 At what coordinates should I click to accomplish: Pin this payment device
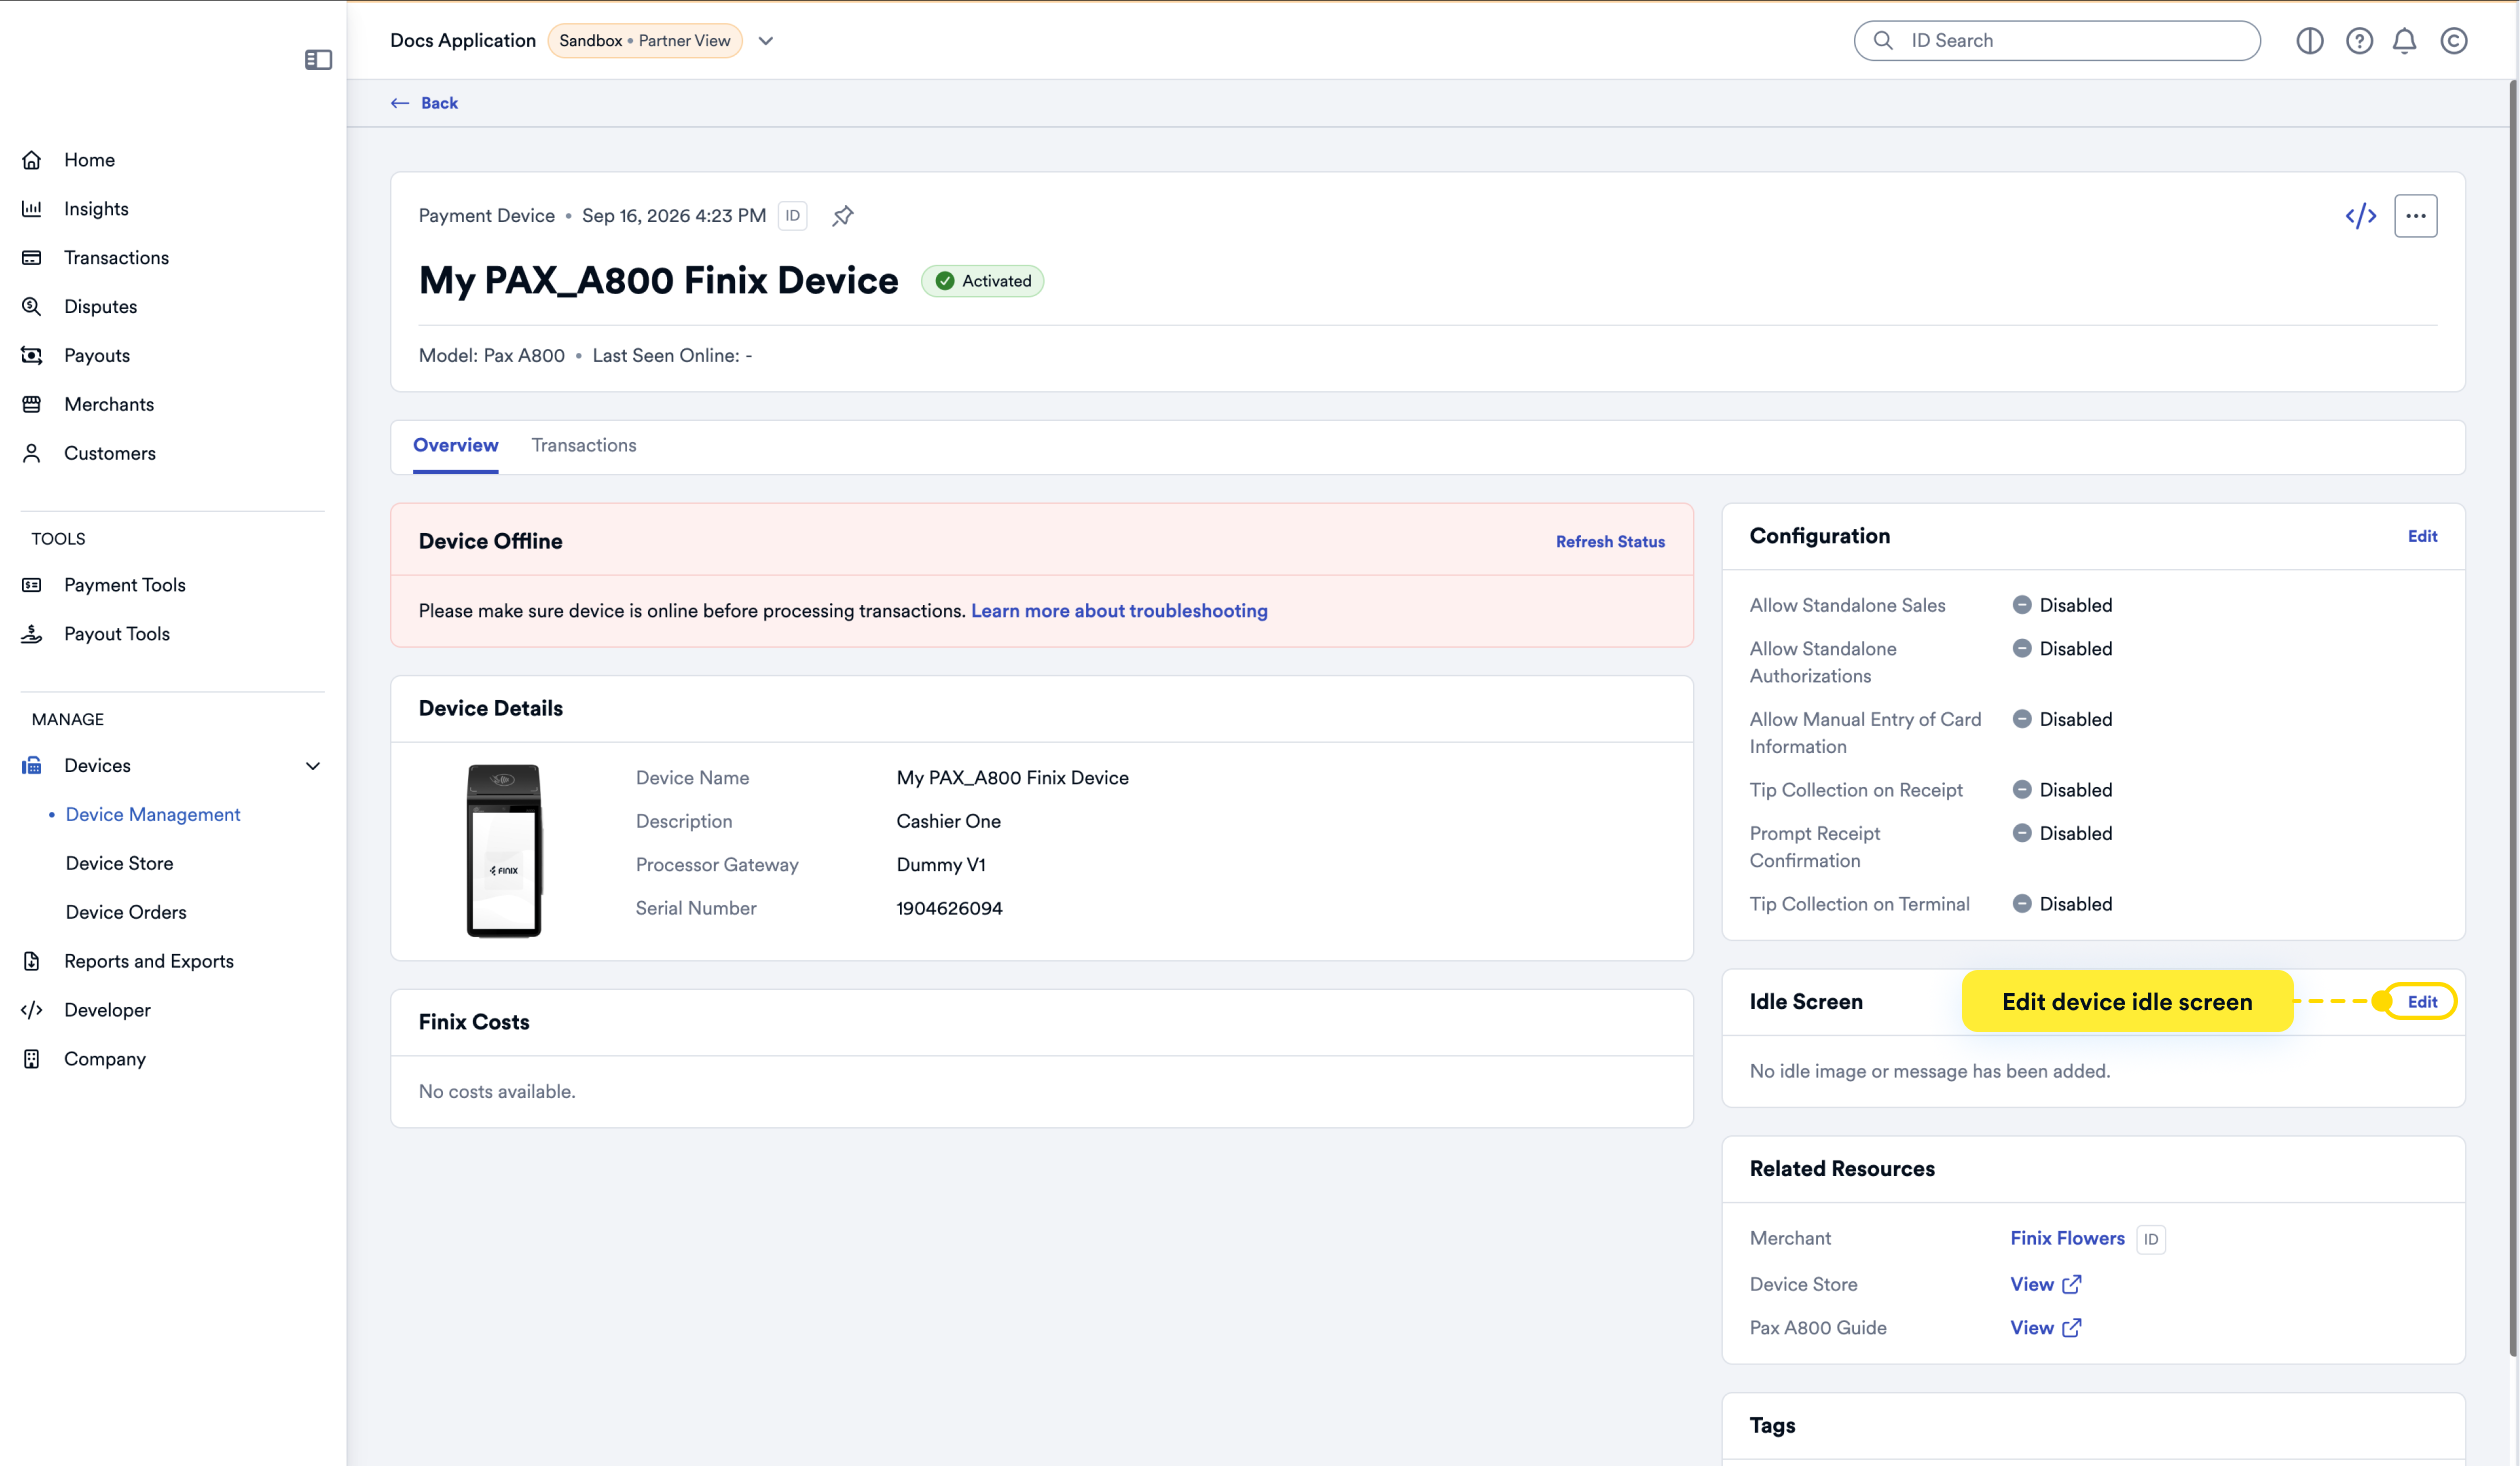843,216
